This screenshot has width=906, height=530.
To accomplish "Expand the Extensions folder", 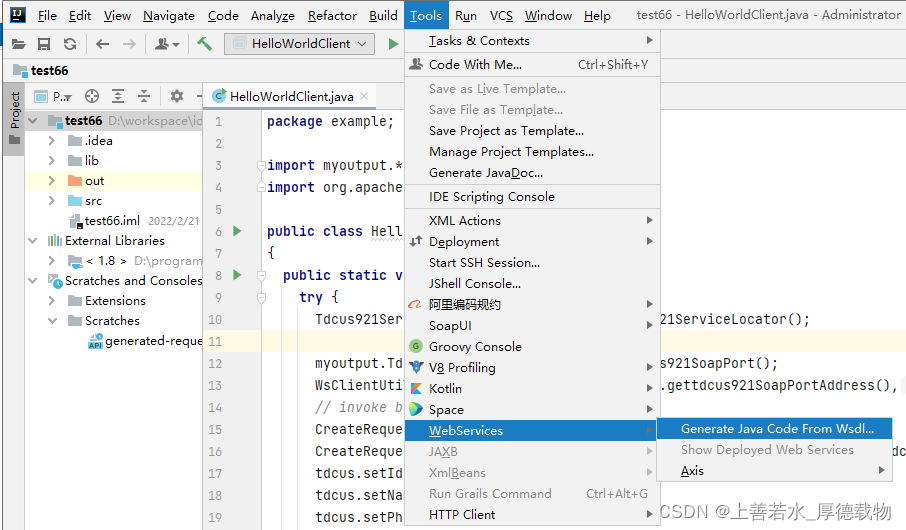I will 52,301.
